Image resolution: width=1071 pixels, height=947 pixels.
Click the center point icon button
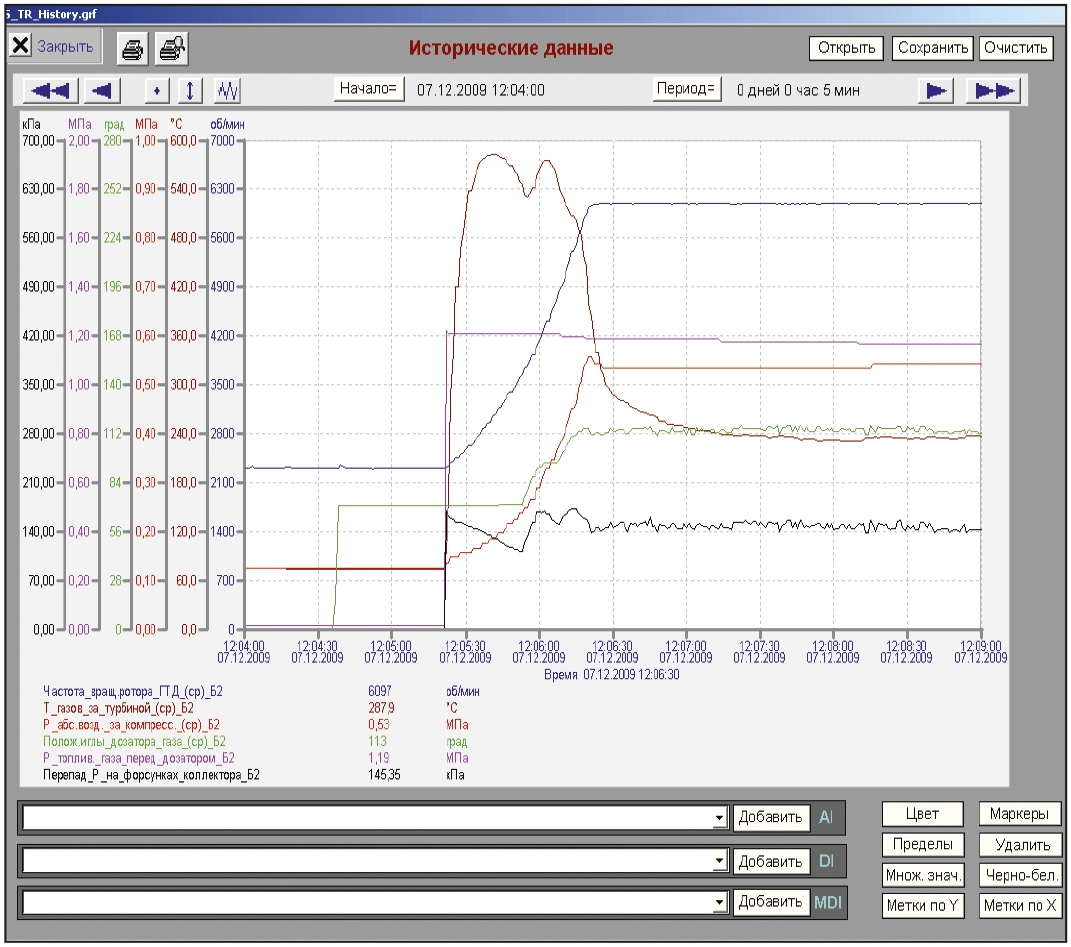coord(157,90)
